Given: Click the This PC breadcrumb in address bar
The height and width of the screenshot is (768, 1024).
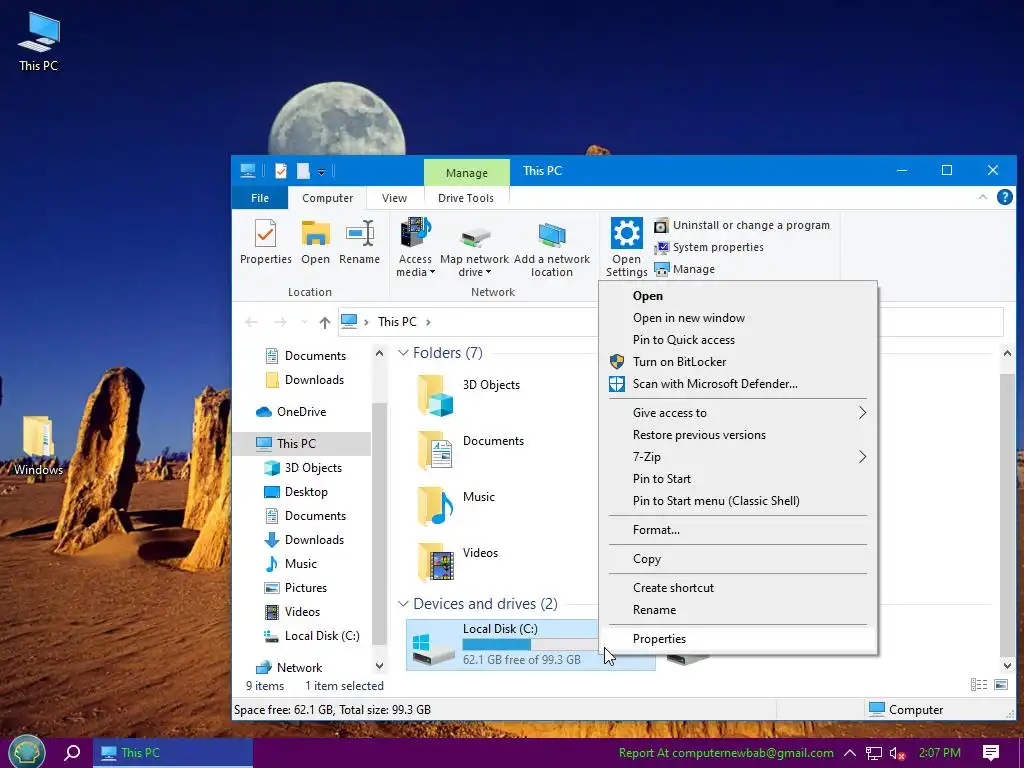Looking at the screenshot, I should point(397,322).
